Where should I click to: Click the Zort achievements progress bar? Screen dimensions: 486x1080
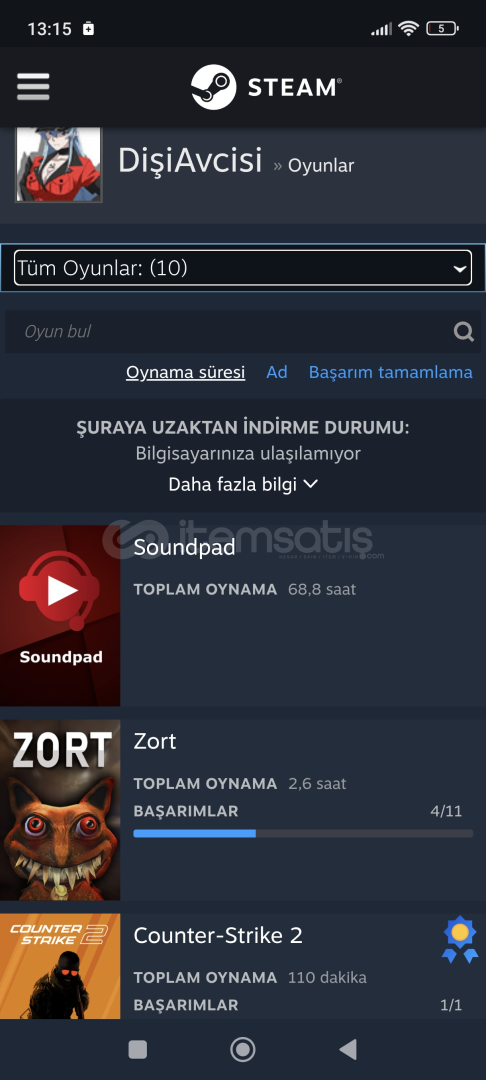303,833
